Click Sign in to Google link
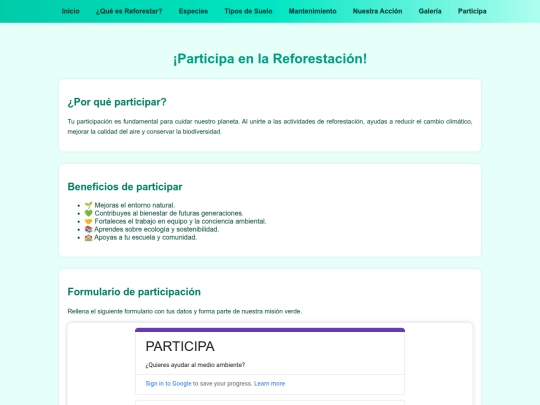Viewport: 540px width, 405px height. pyautogui.click(x=168, y=383)
